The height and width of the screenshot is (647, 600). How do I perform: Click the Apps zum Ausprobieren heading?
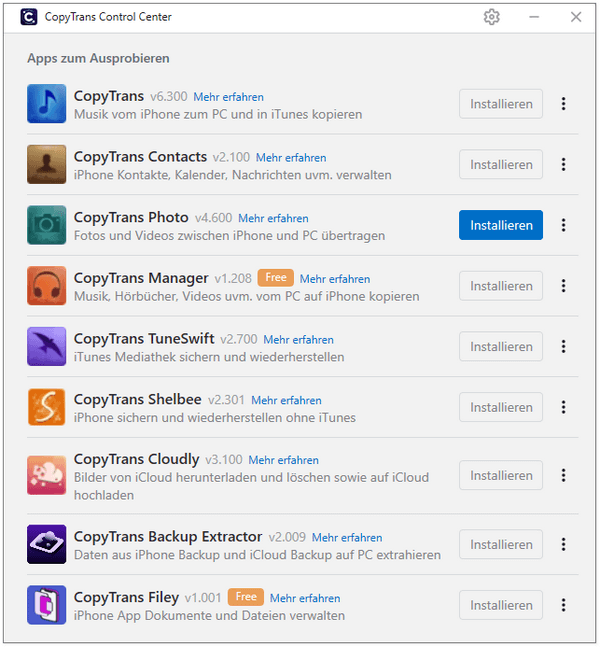click(x=98, y=58)
